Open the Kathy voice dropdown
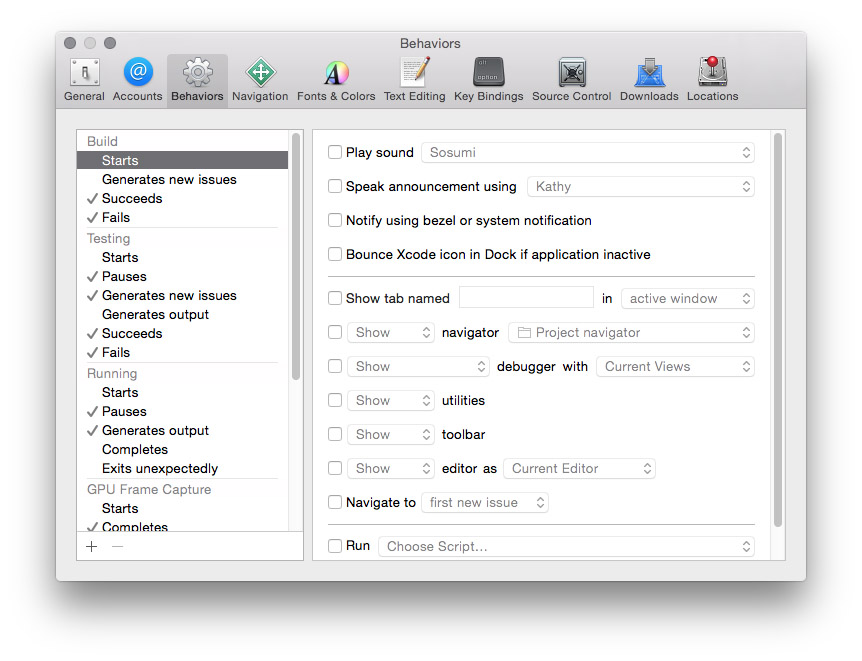The height and width of the screenshot is (661, 862). (641, 186)
